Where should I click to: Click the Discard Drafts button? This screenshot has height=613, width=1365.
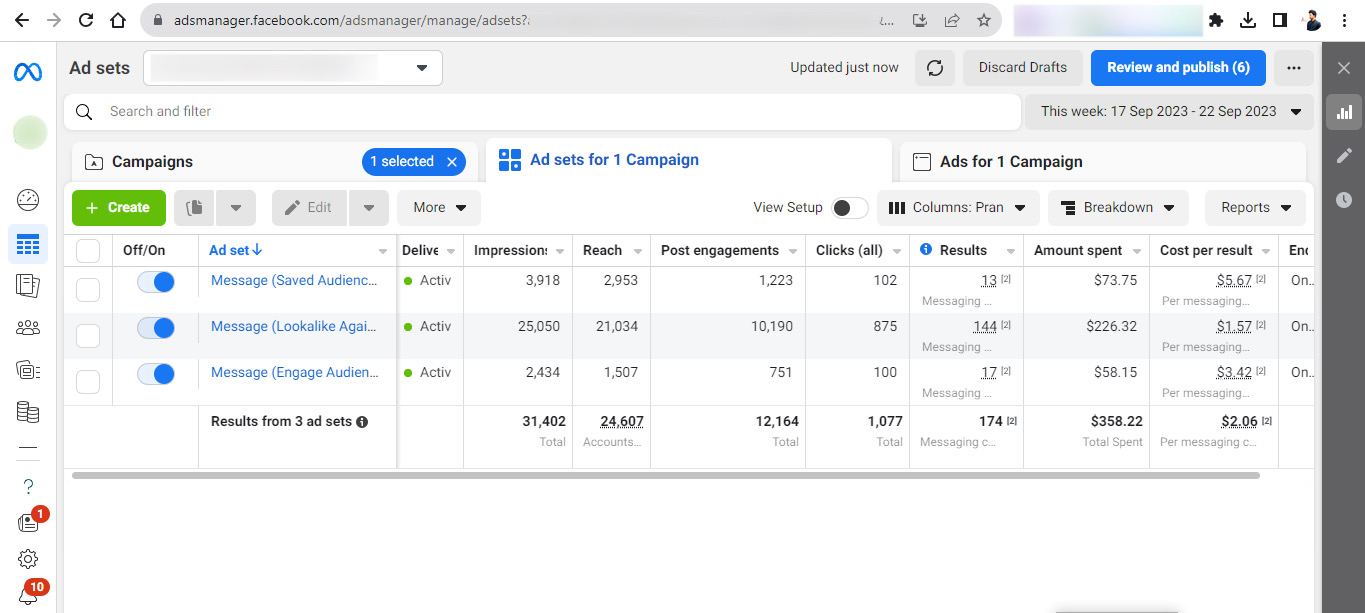[1023, 68]
